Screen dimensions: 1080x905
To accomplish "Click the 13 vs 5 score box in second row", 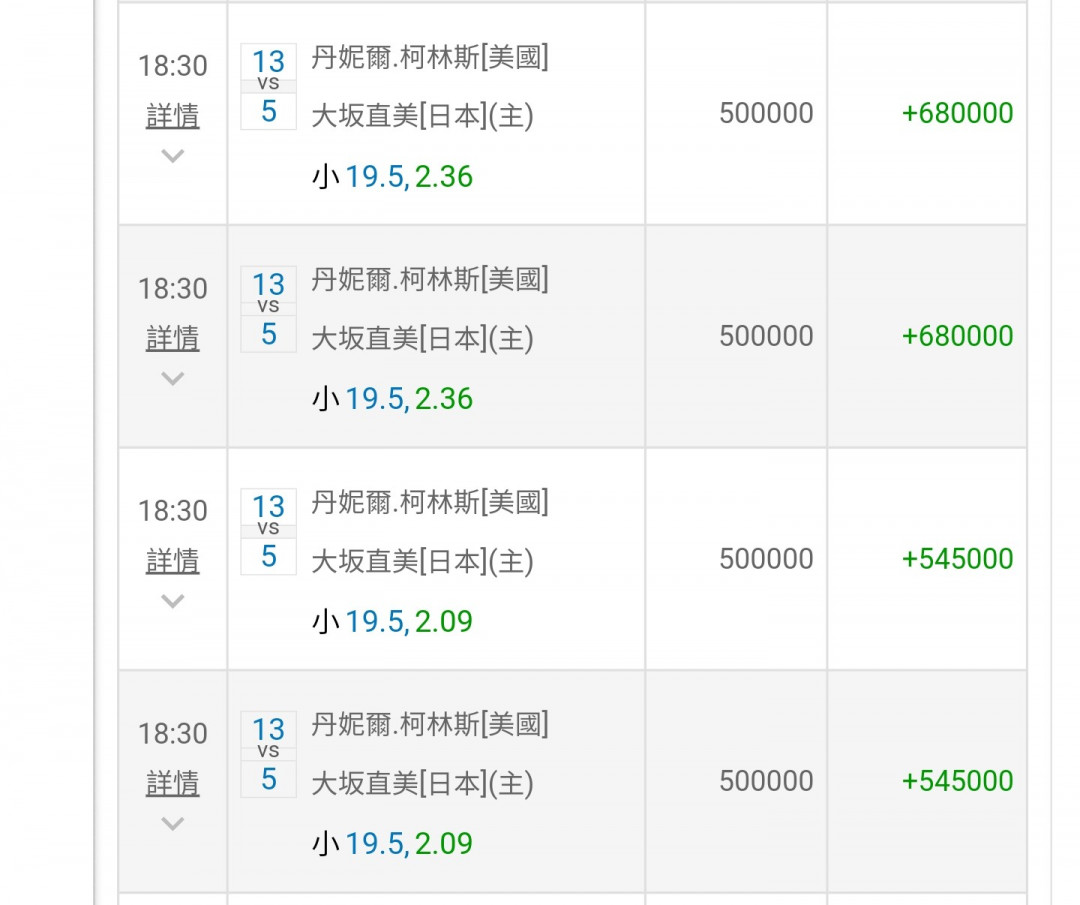I will [x=268, y=309].
